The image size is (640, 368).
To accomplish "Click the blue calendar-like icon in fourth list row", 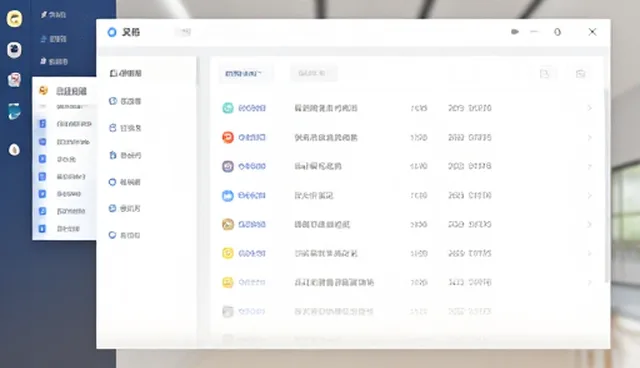I will 228,195.
